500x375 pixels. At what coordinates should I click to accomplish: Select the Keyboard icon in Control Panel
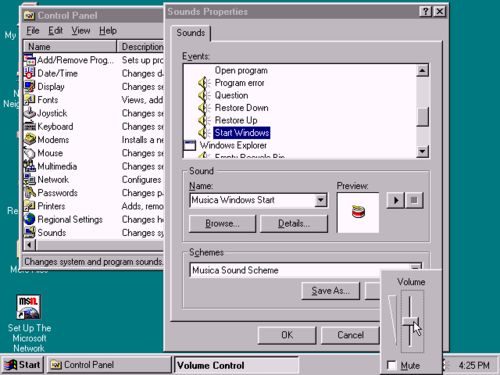30,126
